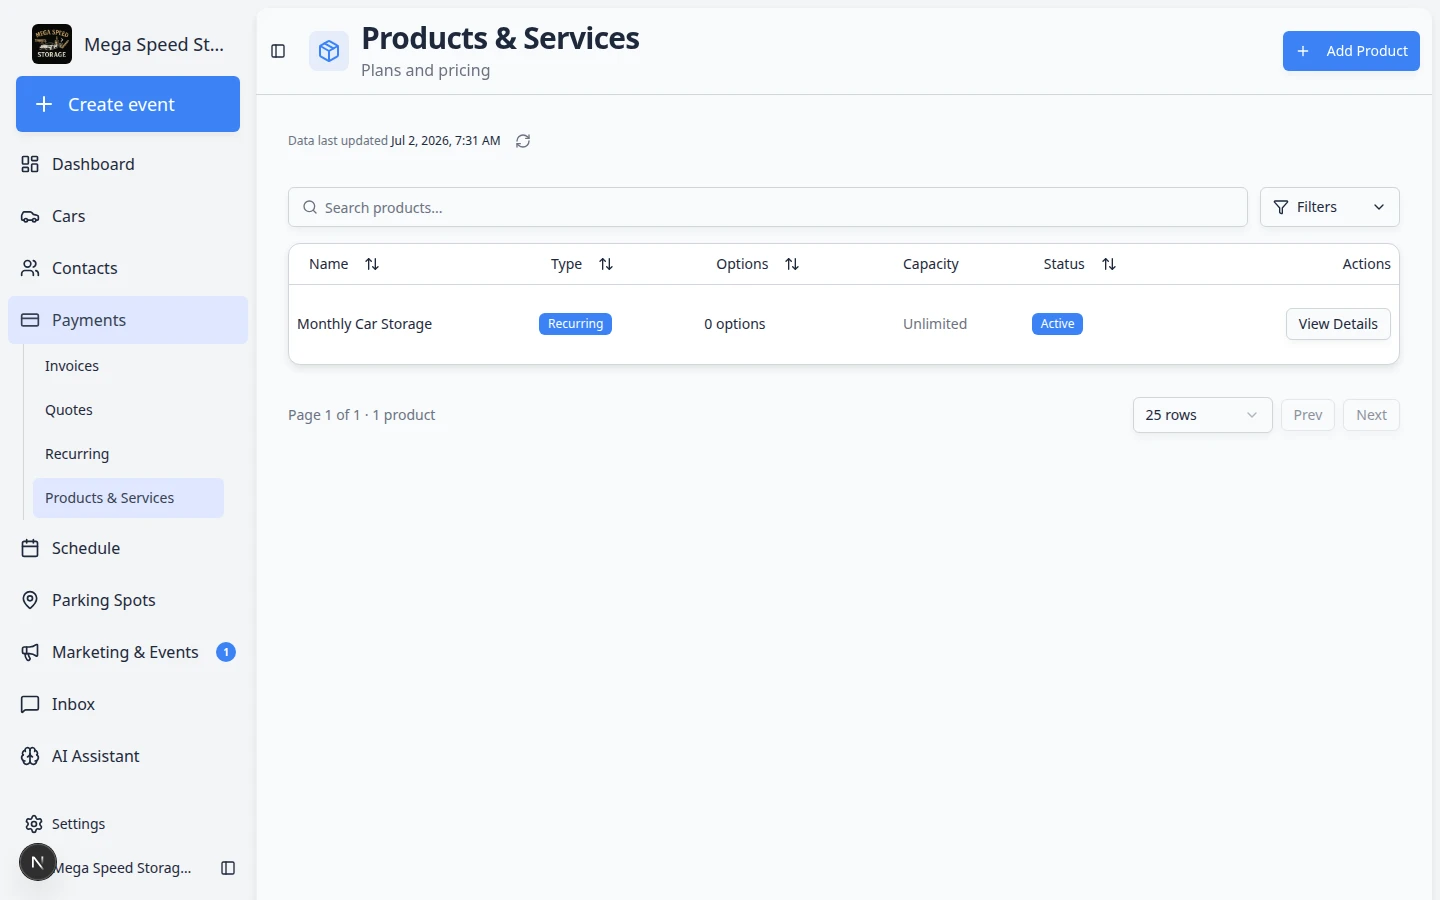Click the Products & Services box icon
1440x900 pixels.
(x=329, y=51)
